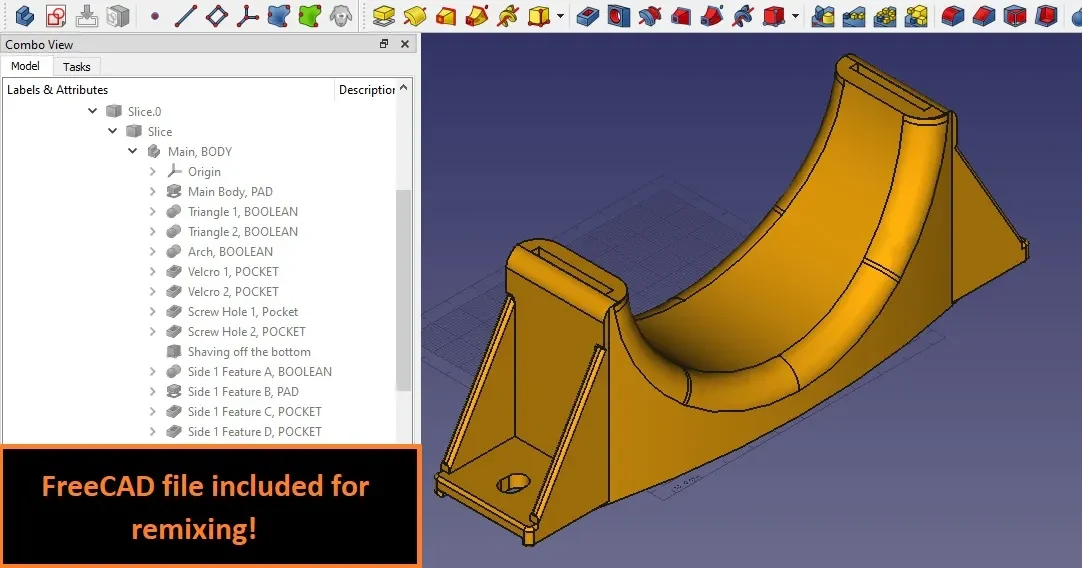1082x568 pixels.
Task: Click the Description column header
Action: tap(366, 90)
